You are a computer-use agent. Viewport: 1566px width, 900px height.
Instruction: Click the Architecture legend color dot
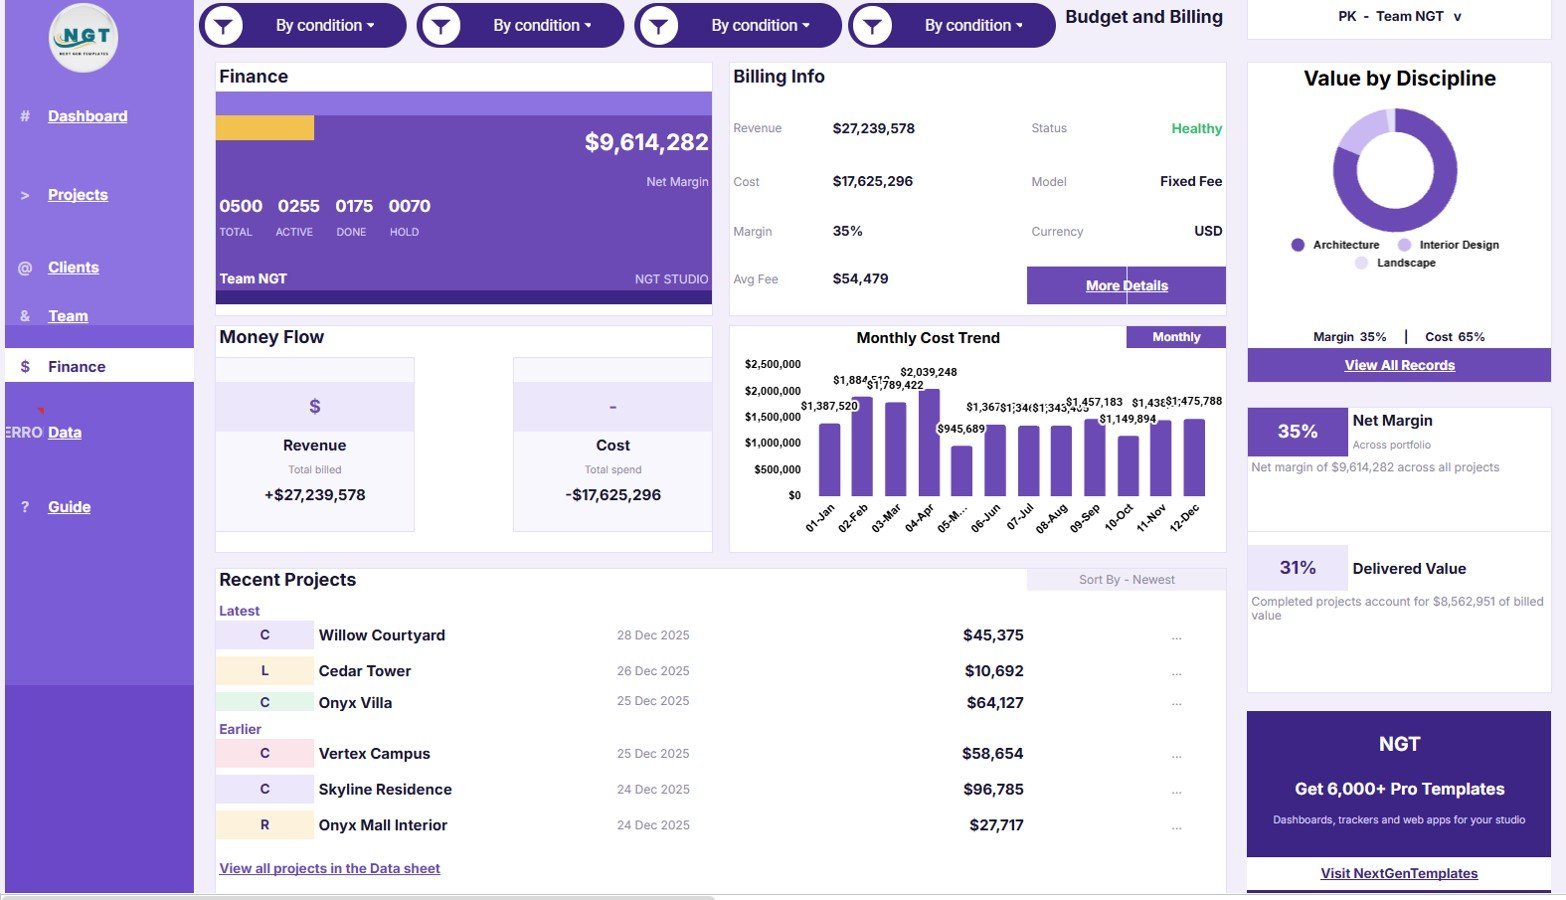(x=1298, y=245)
